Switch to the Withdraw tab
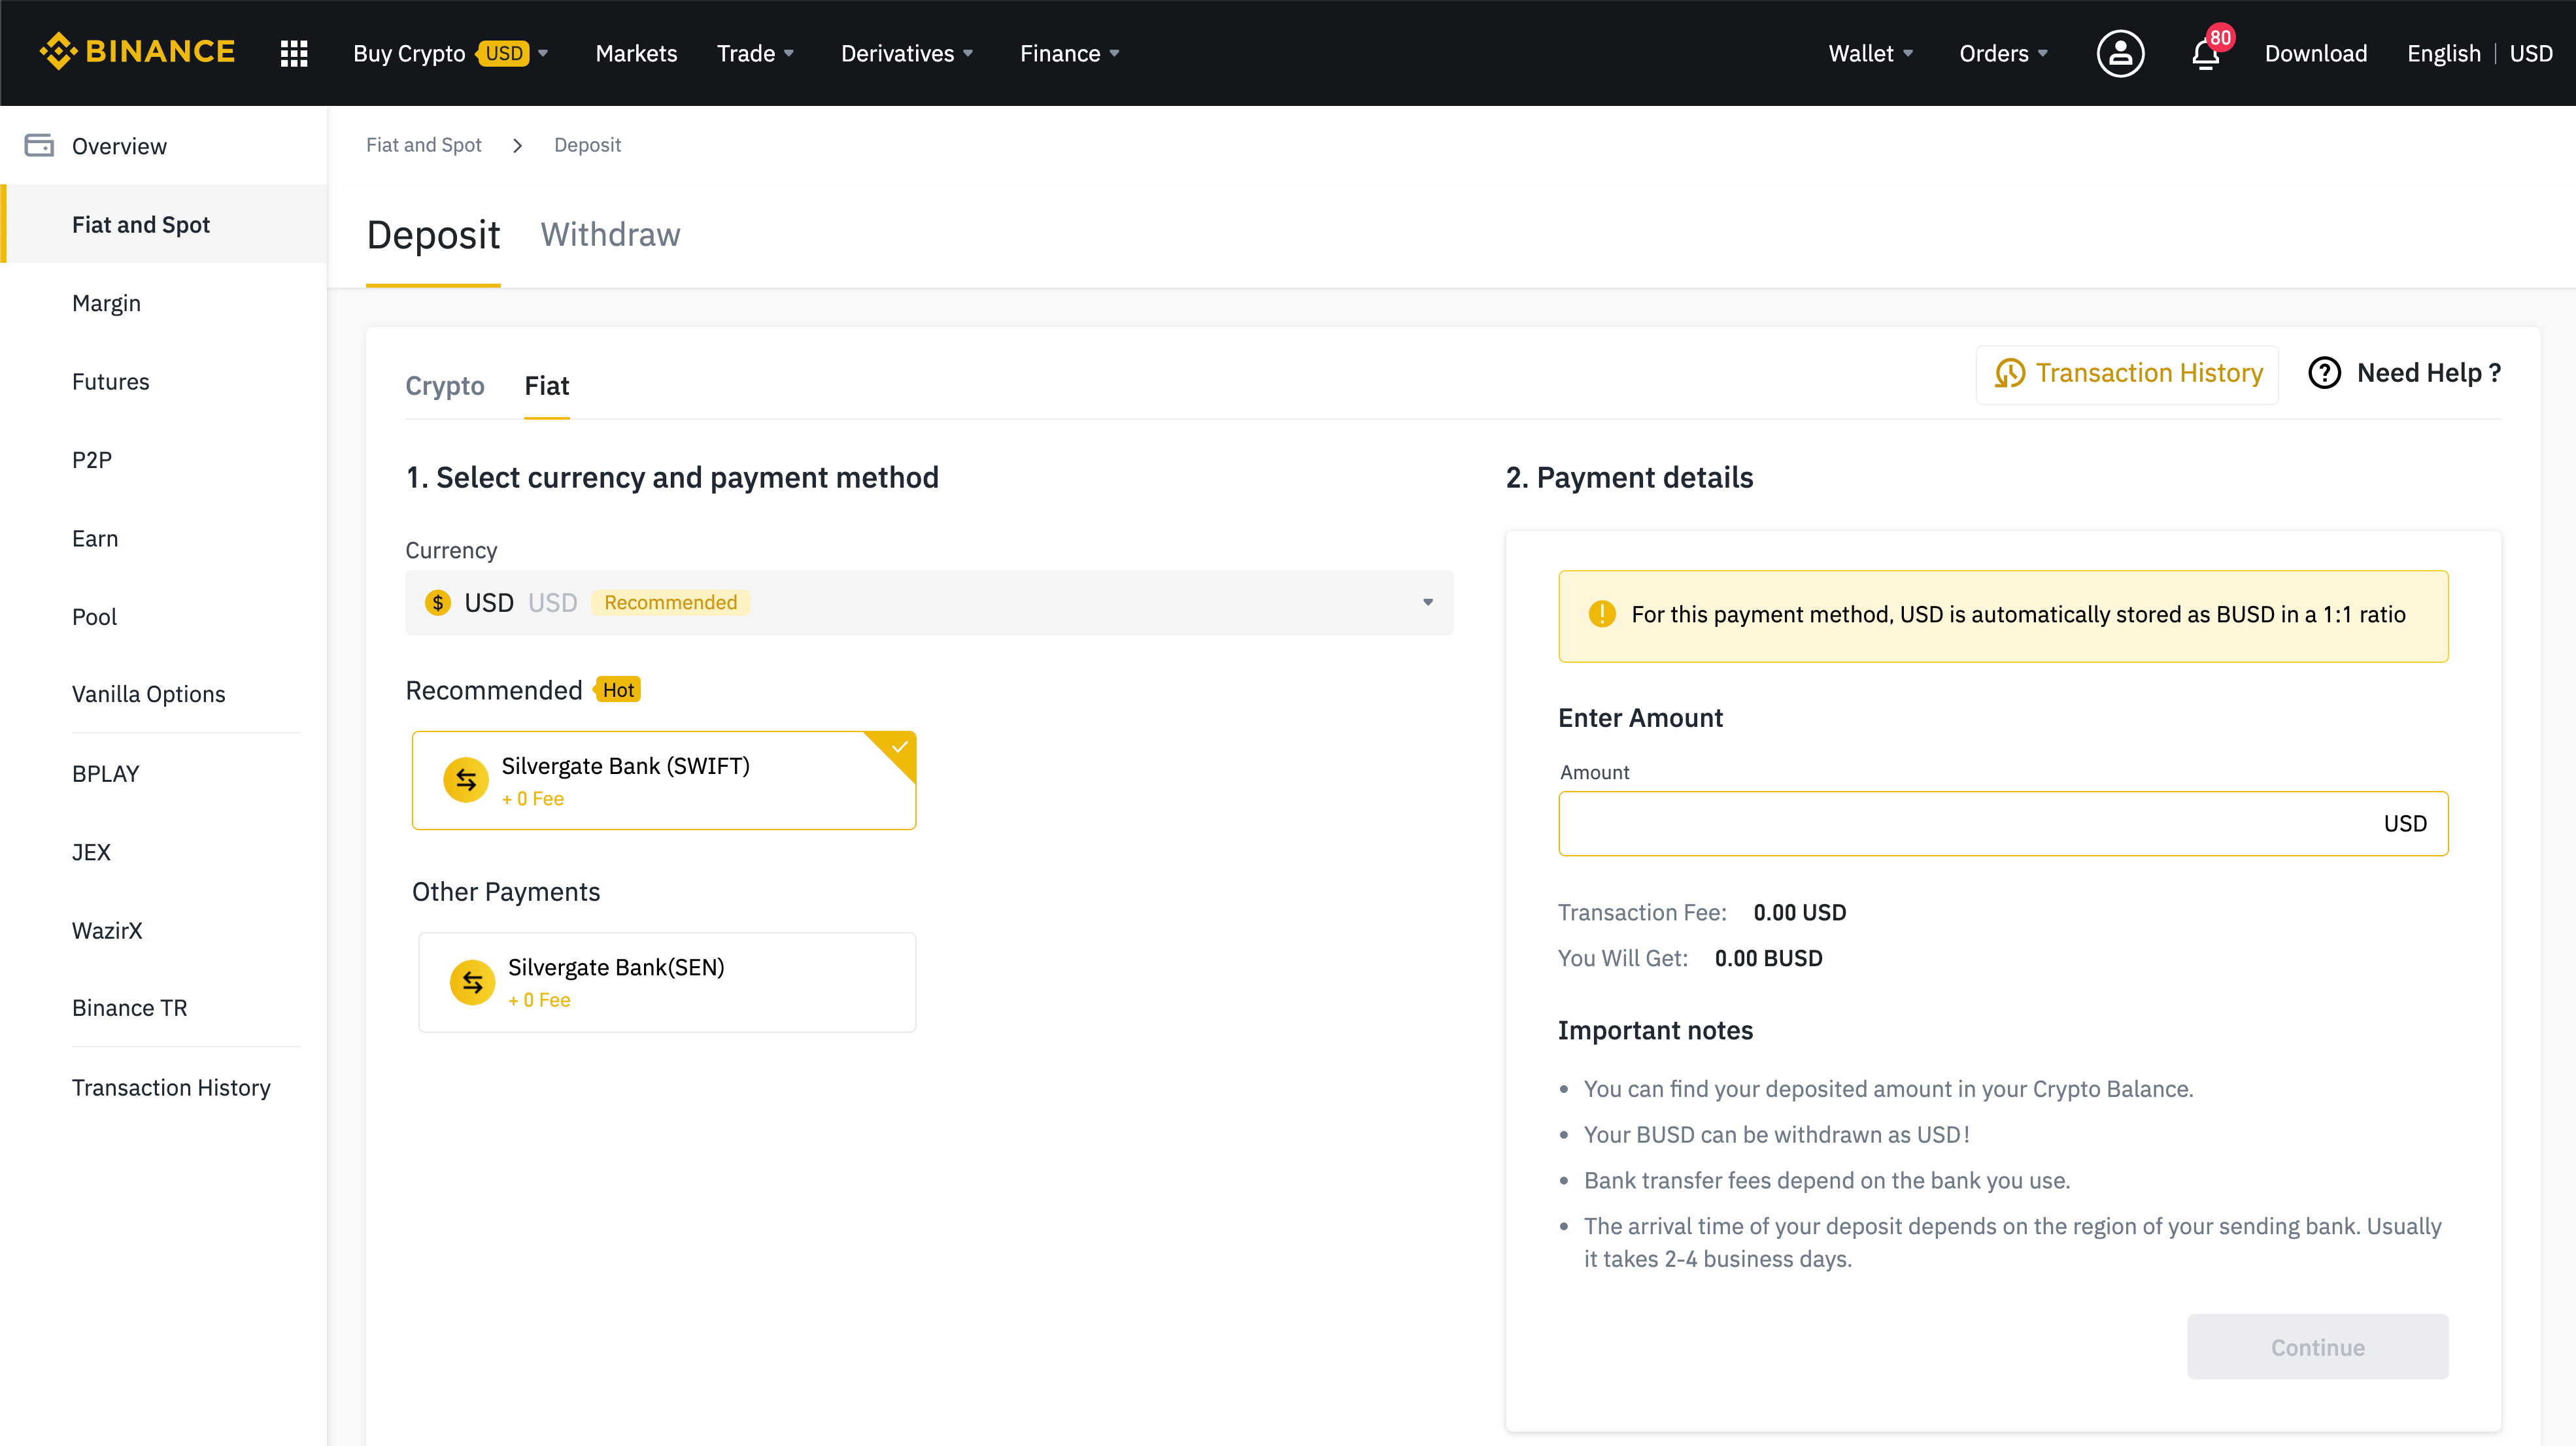The image size is (2576, 1446). (610, 235)
